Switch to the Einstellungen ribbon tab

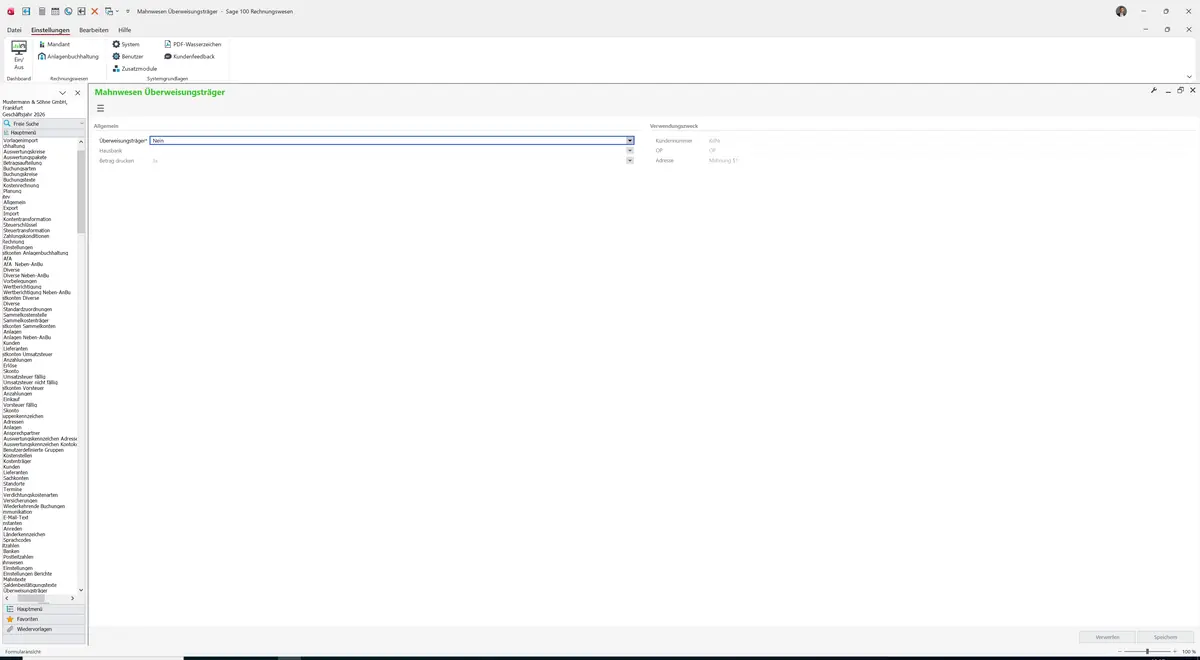click(x=50, y=30)
